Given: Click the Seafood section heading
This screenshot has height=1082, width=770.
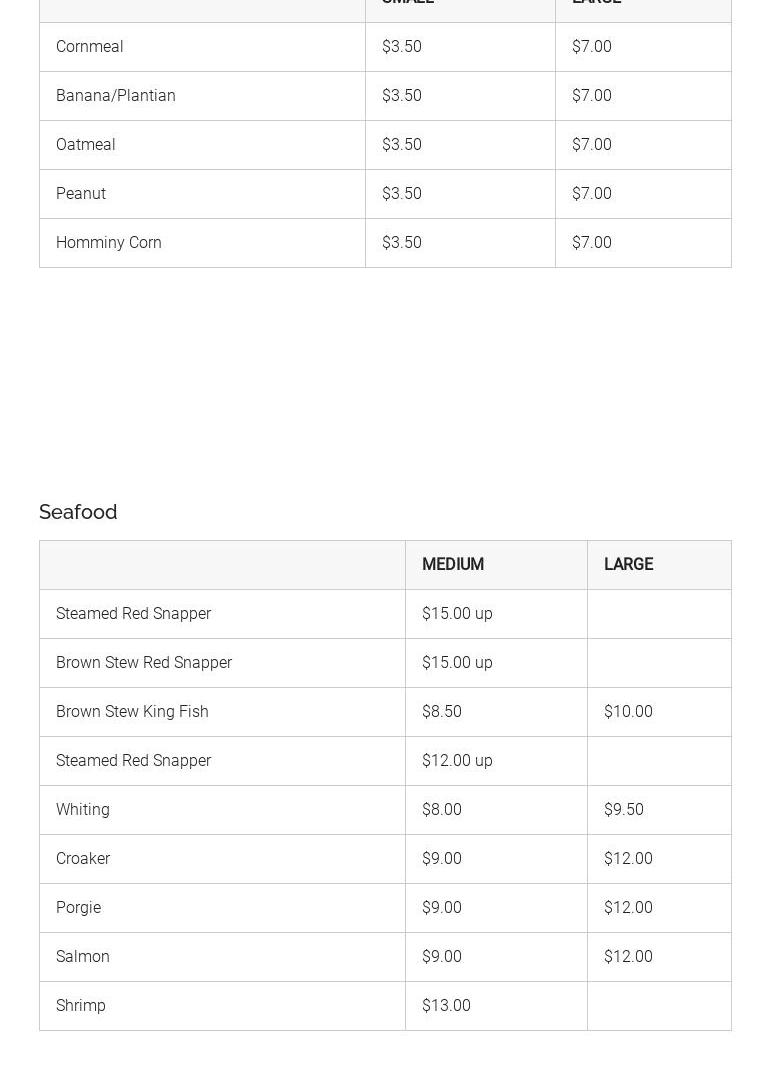Looking at the screenshot, I should [x=78, y=512].
